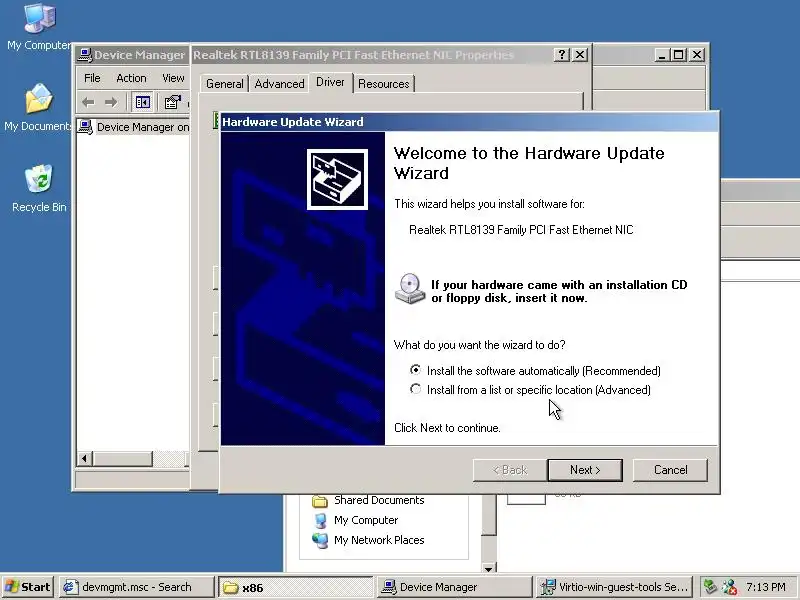Click down arrow of Explorer pane scrollbar
The width and height of the screenshot is (800, 600).
[488, 568]
